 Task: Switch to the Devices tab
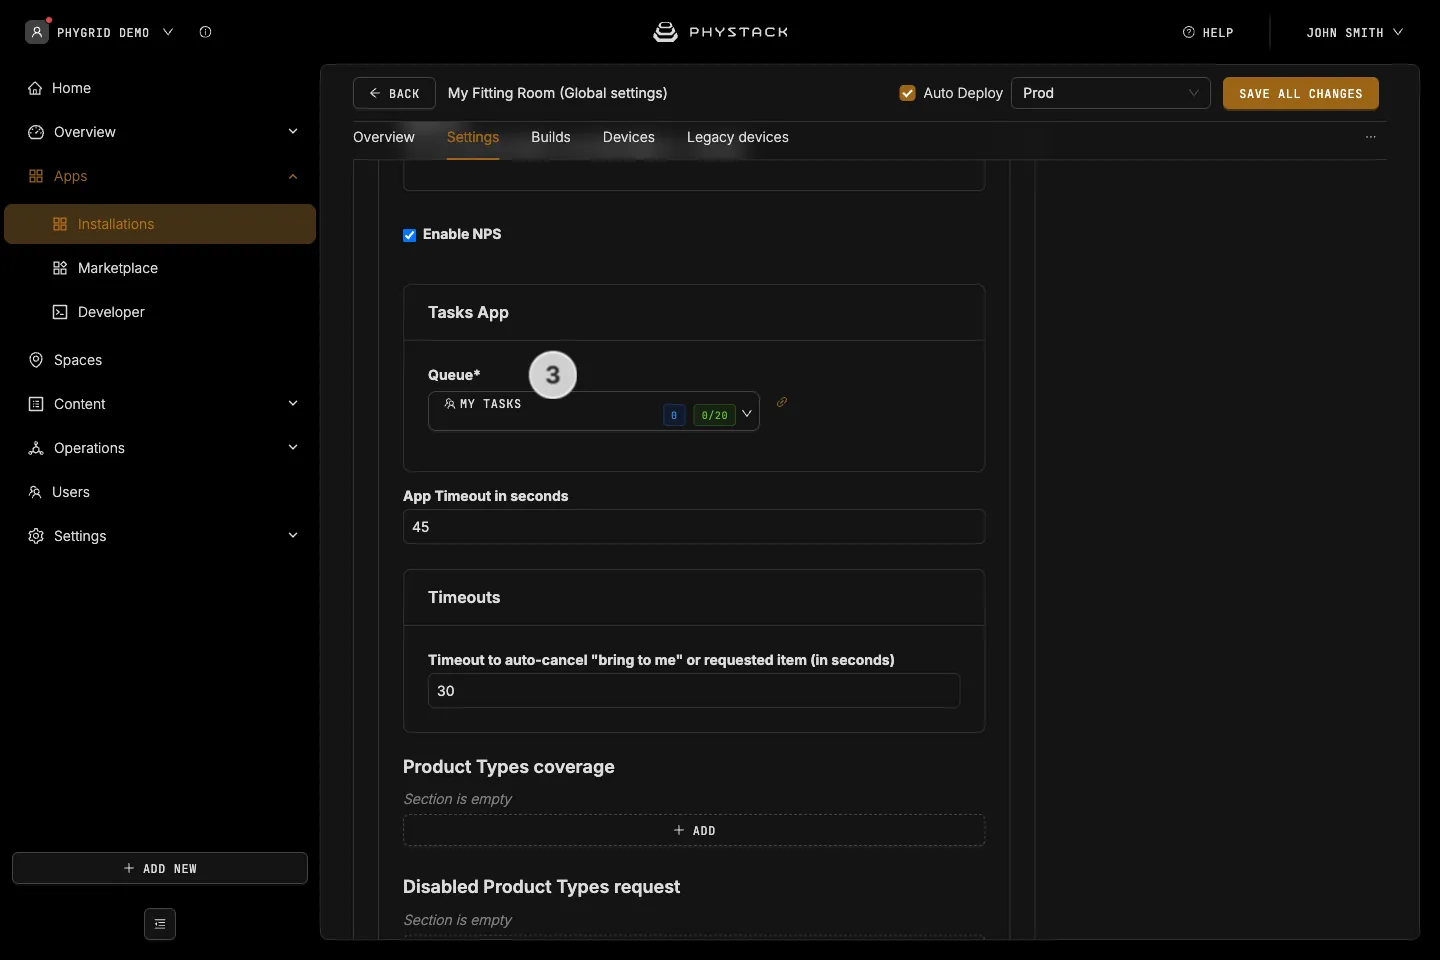click(629, 137)
